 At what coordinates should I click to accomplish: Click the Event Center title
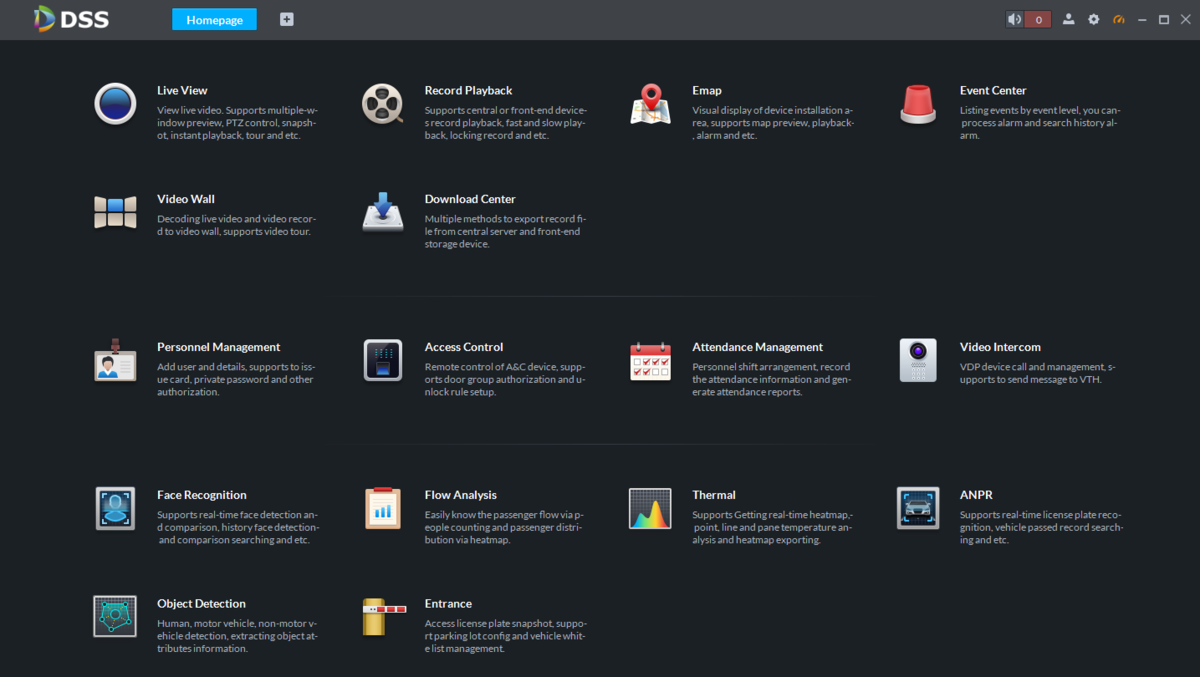[993, 90]
